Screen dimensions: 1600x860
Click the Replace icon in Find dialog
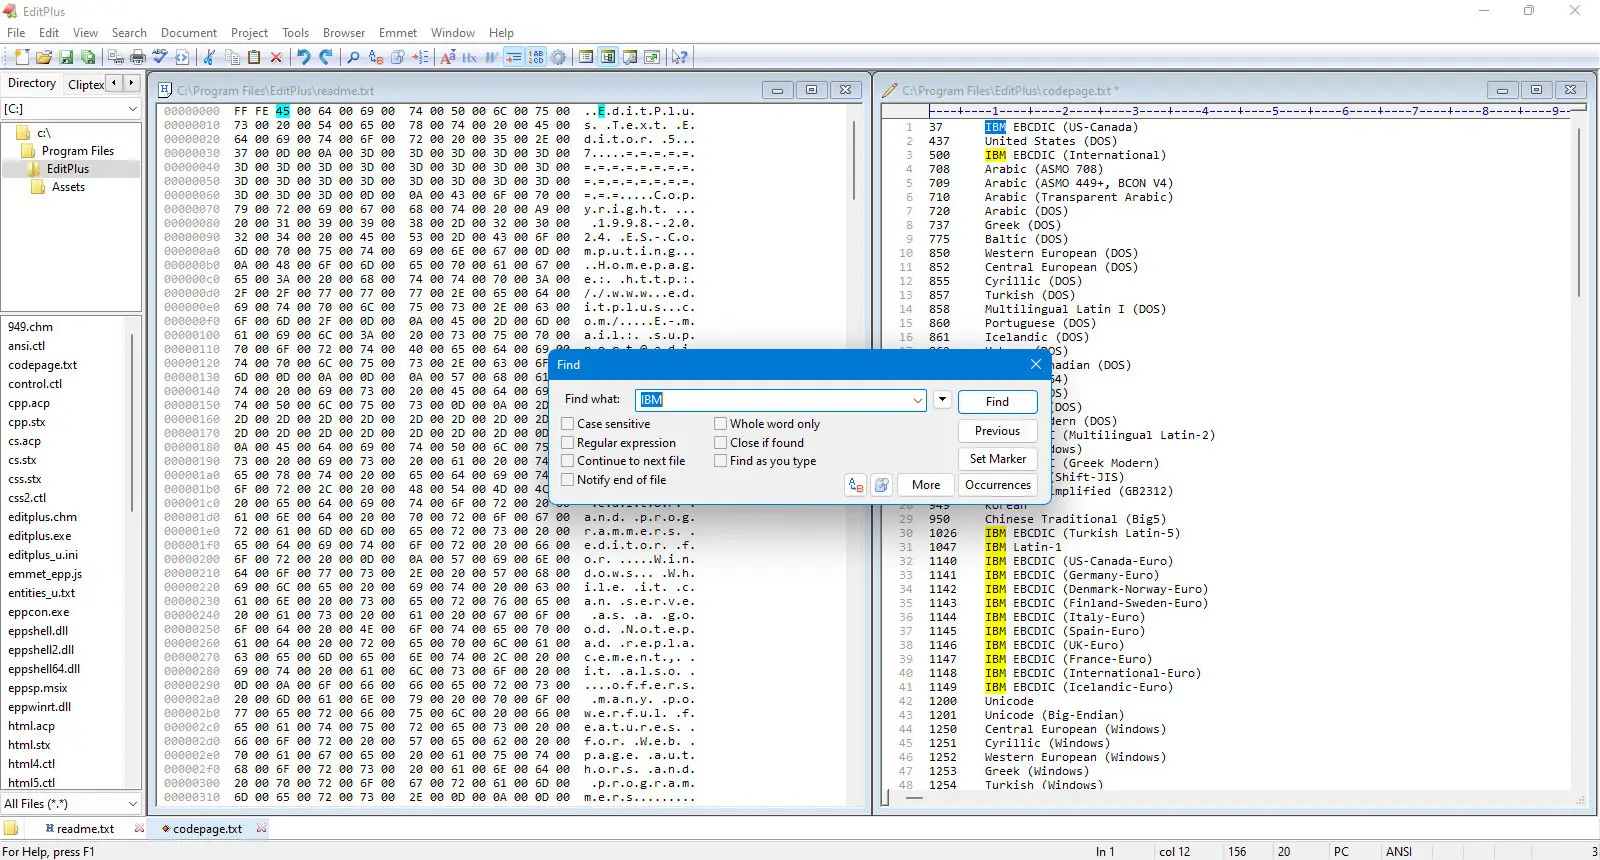click(x=856, y=485)
